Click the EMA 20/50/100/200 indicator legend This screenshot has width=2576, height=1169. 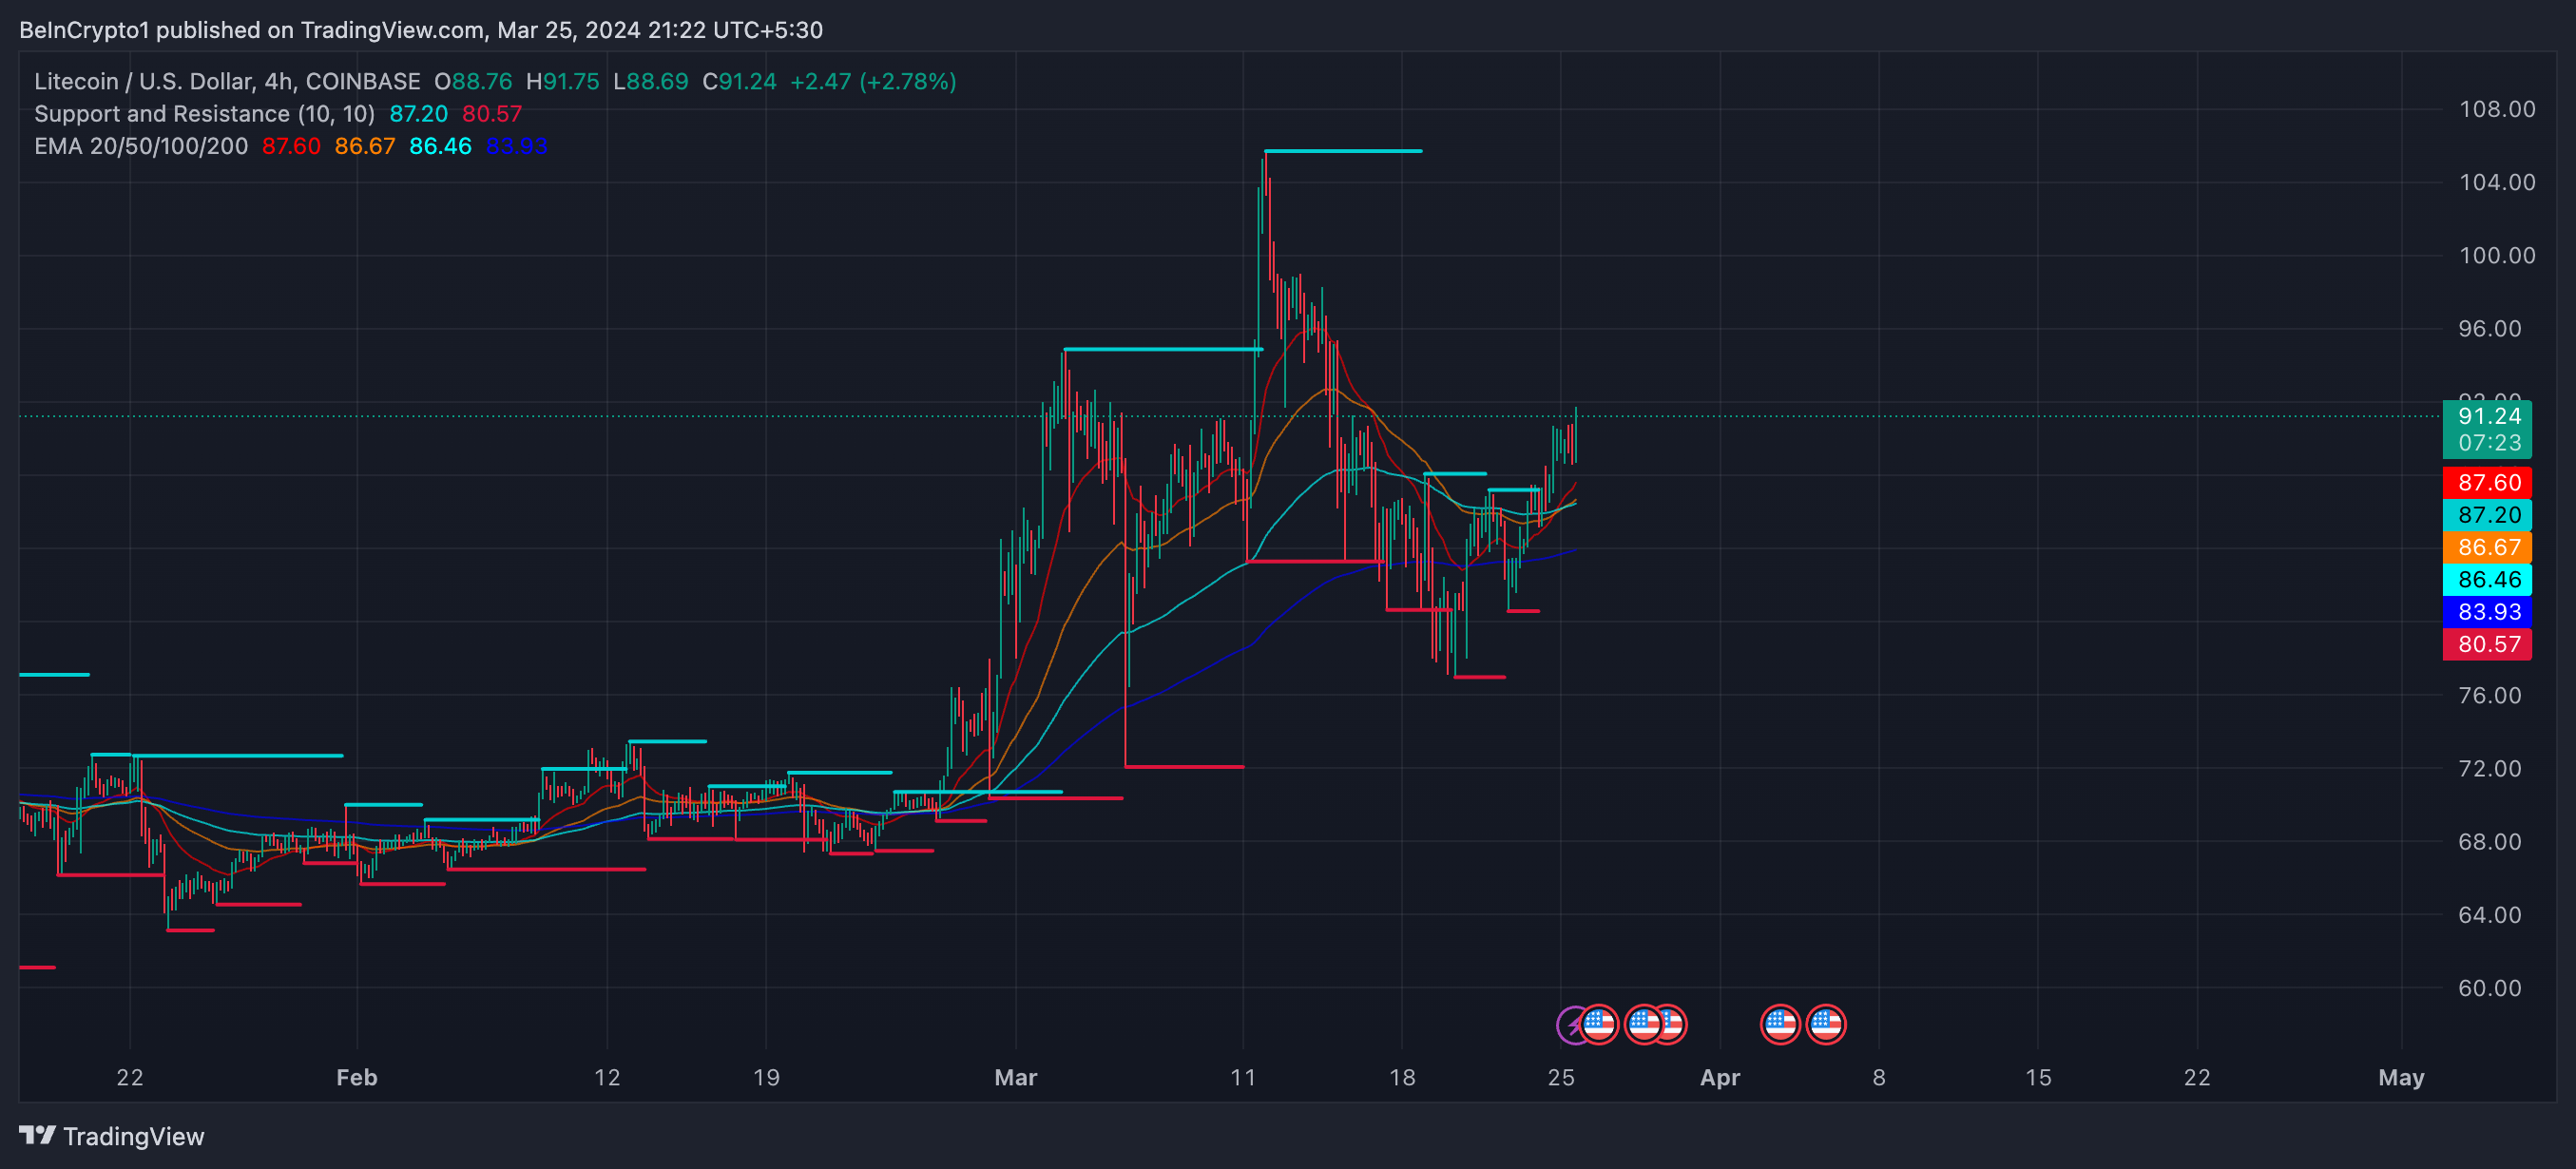pos(141,146)
